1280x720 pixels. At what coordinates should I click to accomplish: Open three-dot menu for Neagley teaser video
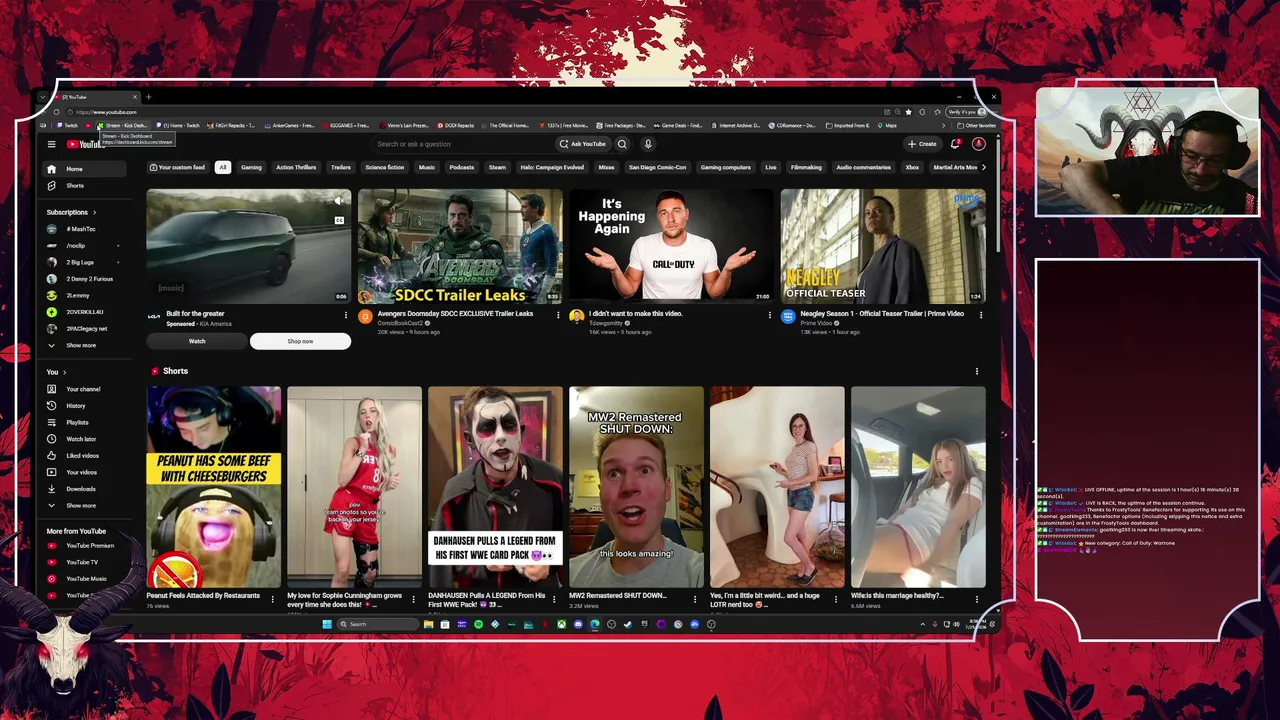pos(980,315)
